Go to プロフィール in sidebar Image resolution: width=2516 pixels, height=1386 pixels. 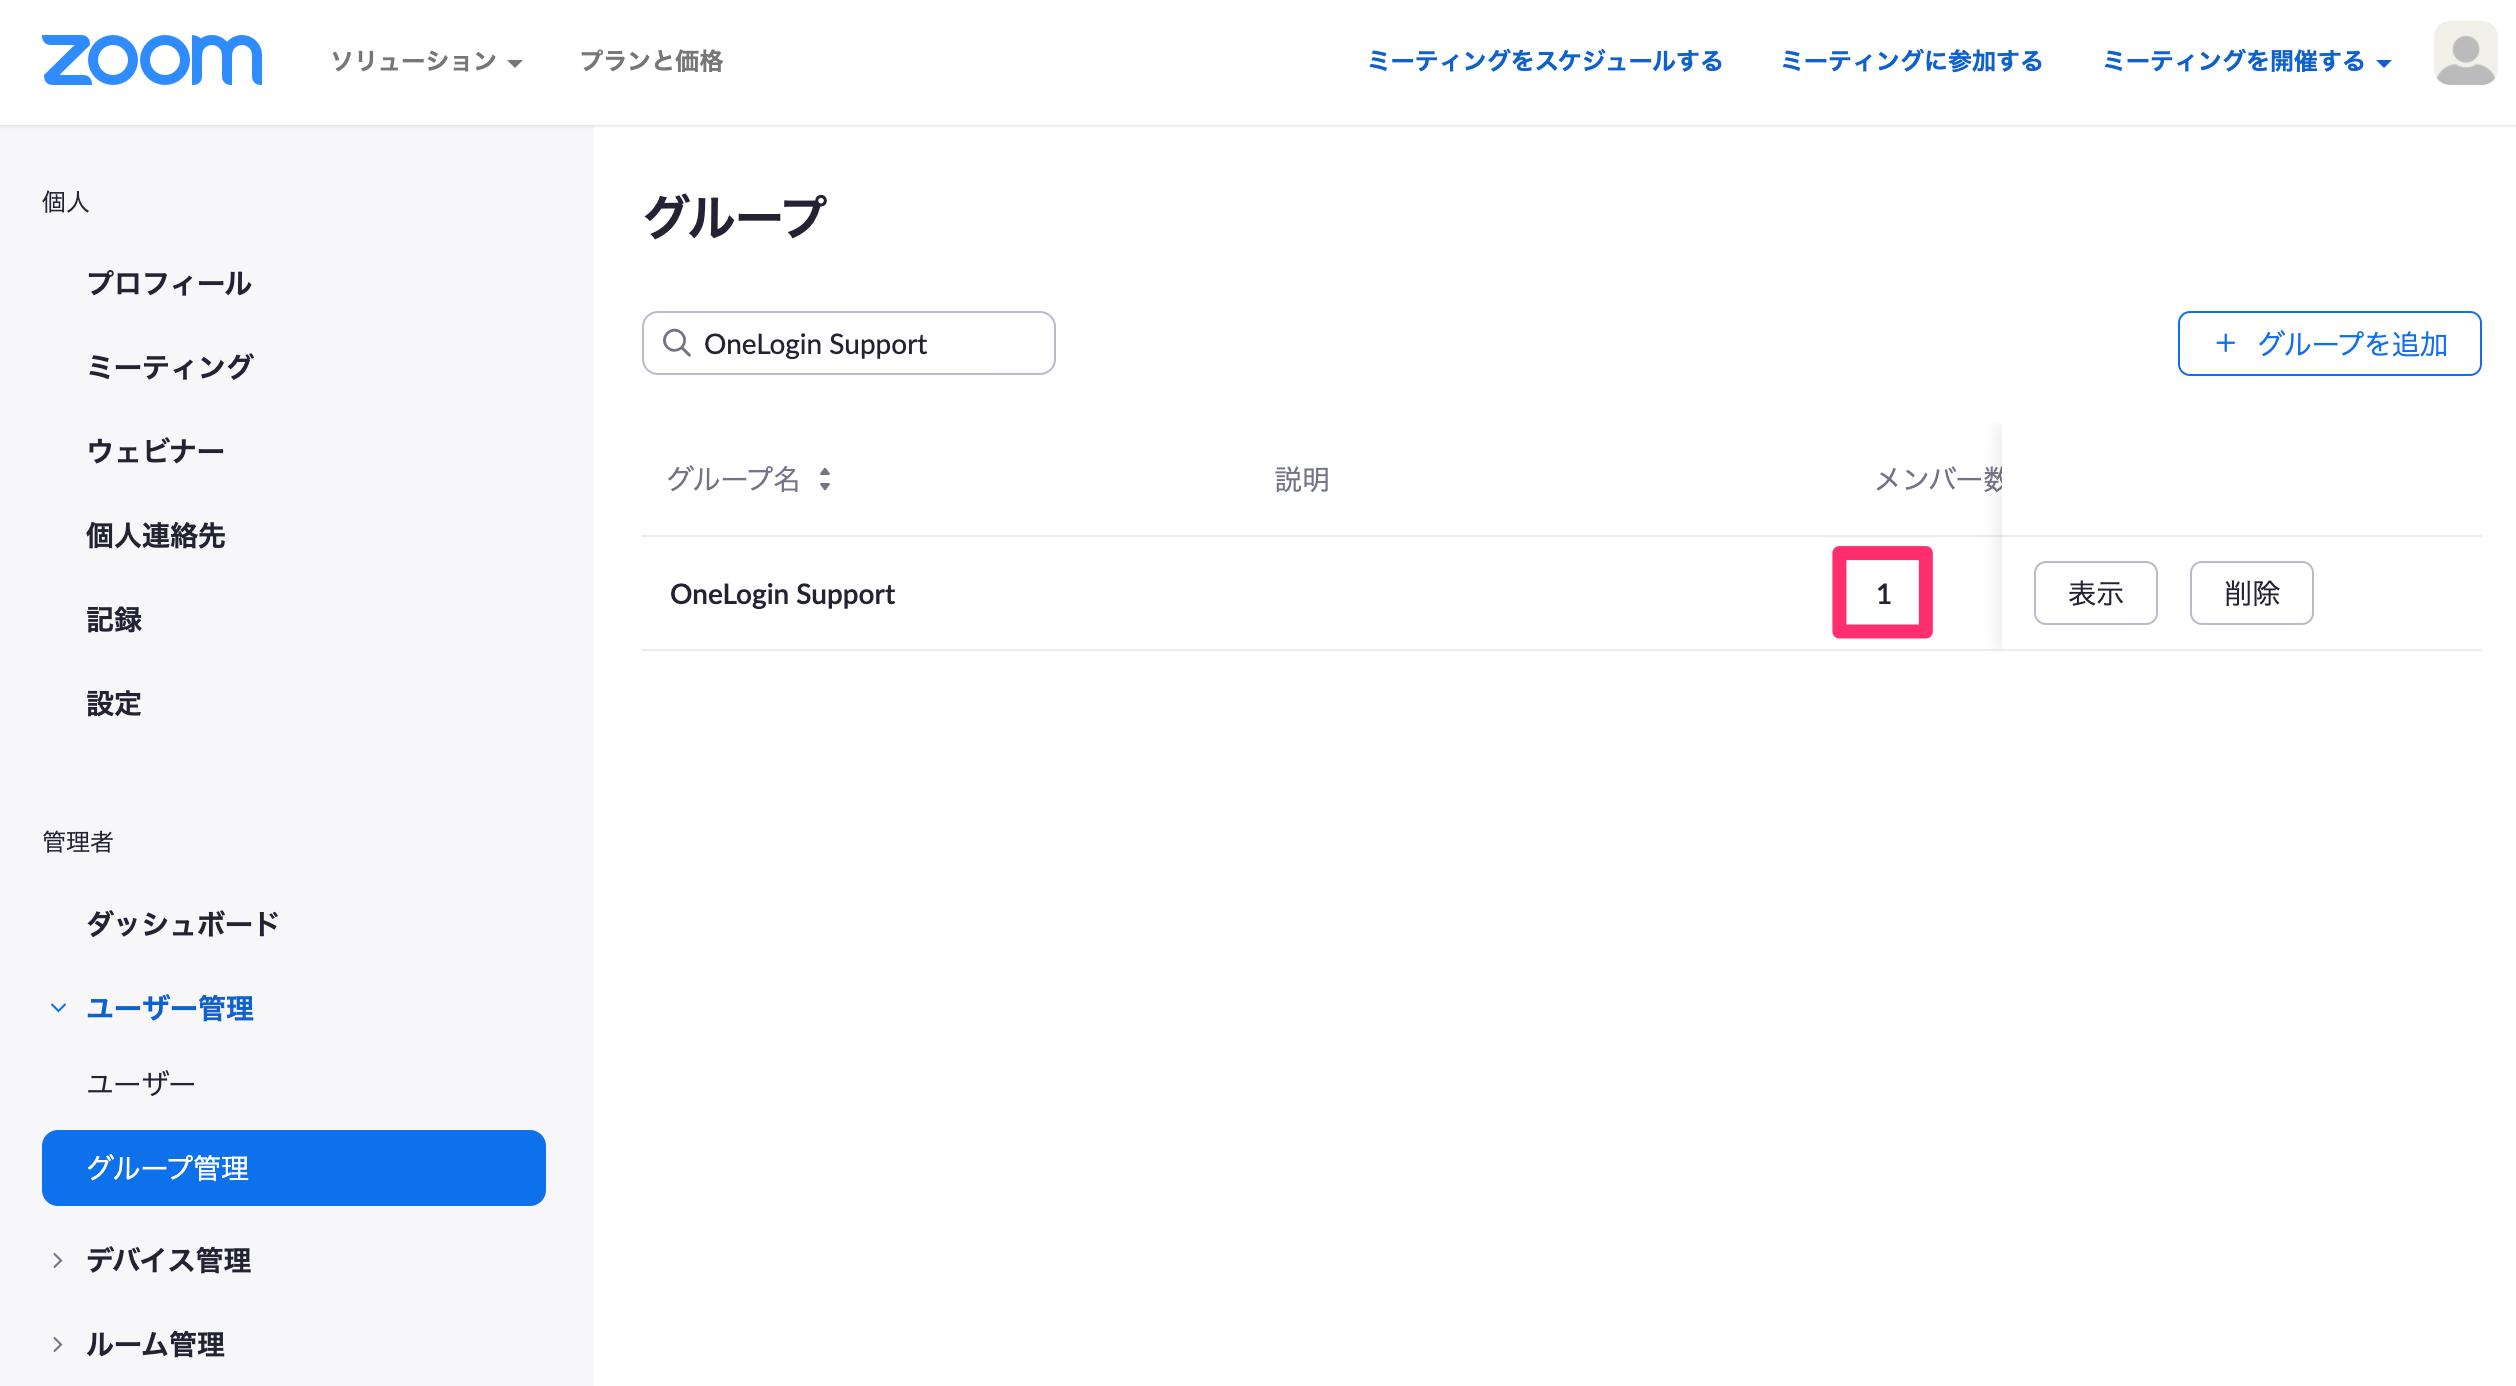169,283
